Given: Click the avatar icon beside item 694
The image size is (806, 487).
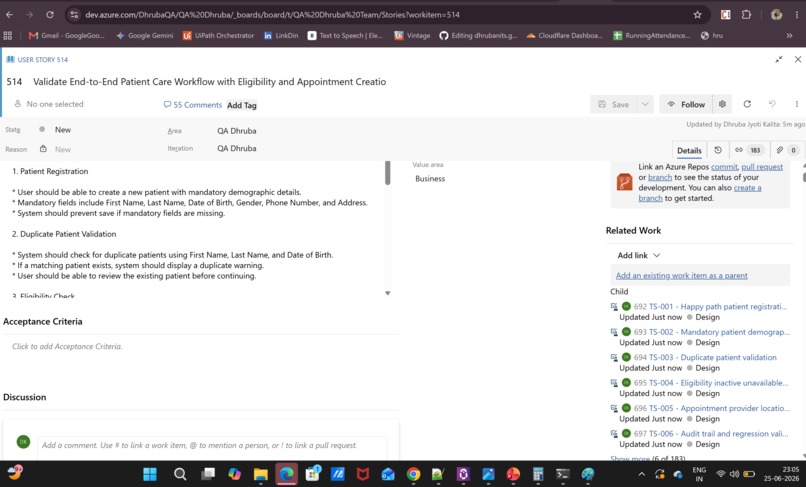Looking at the screenshot, I should click(x=626, y=357).
